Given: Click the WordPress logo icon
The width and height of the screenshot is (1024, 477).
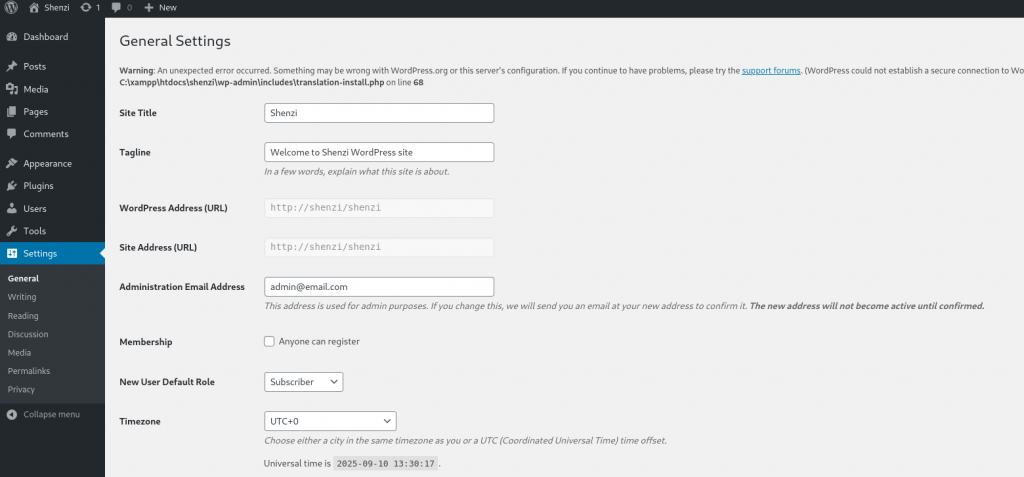Looking at the screenshot, I should click(x=11, y=7).
